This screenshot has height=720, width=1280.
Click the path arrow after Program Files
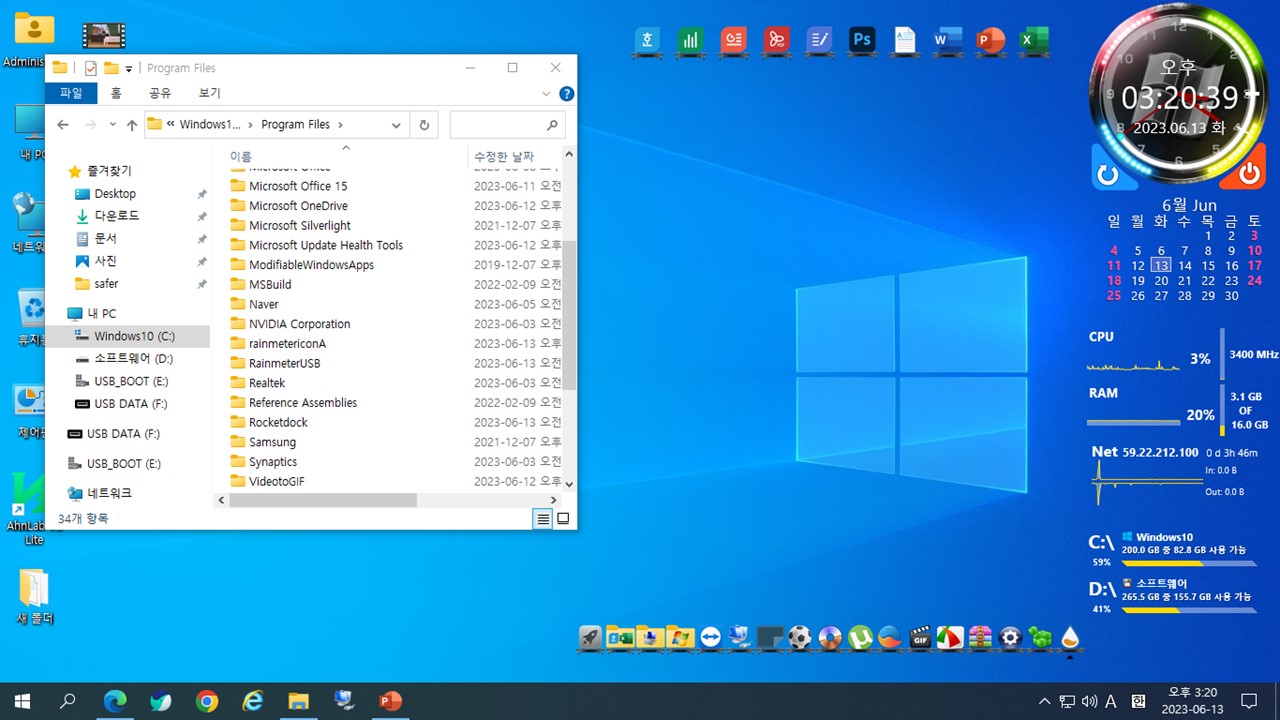340,125
